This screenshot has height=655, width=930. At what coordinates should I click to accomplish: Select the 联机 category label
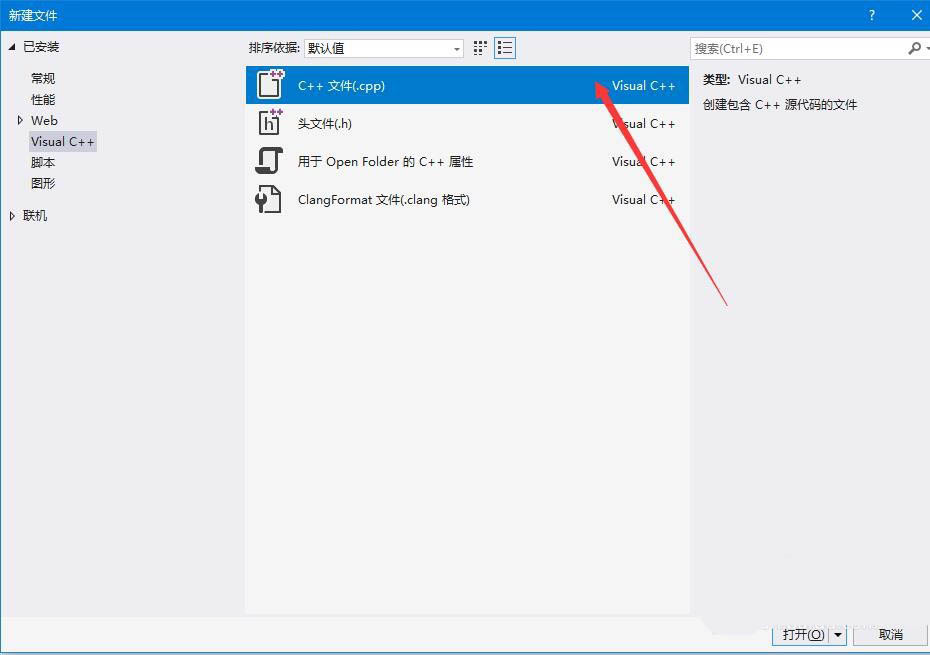coord(35,216)
